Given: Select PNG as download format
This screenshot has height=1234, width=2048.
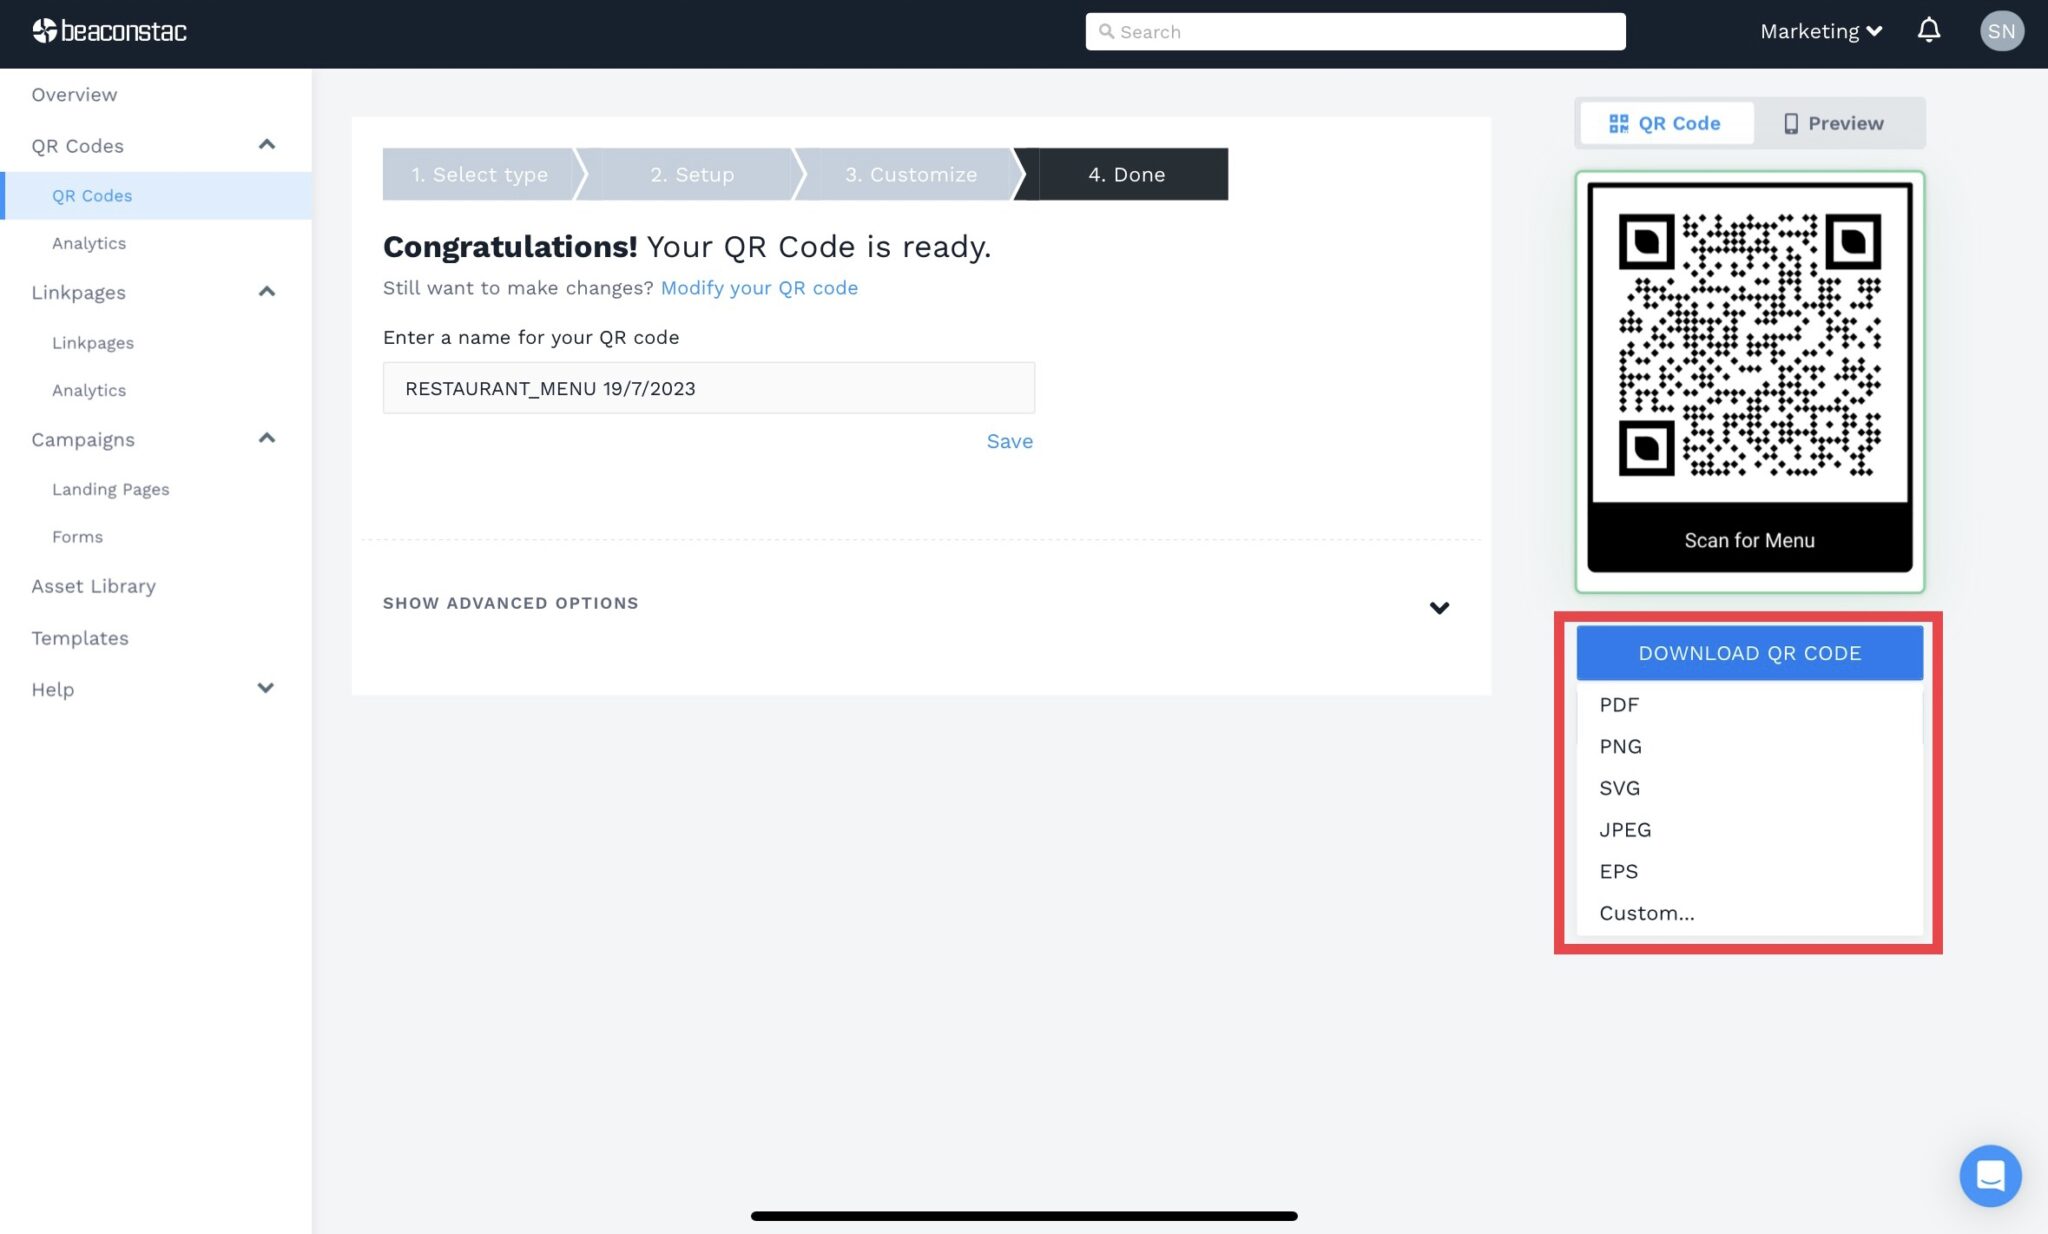Looking at the screenshot, I should click(1620, 745).
